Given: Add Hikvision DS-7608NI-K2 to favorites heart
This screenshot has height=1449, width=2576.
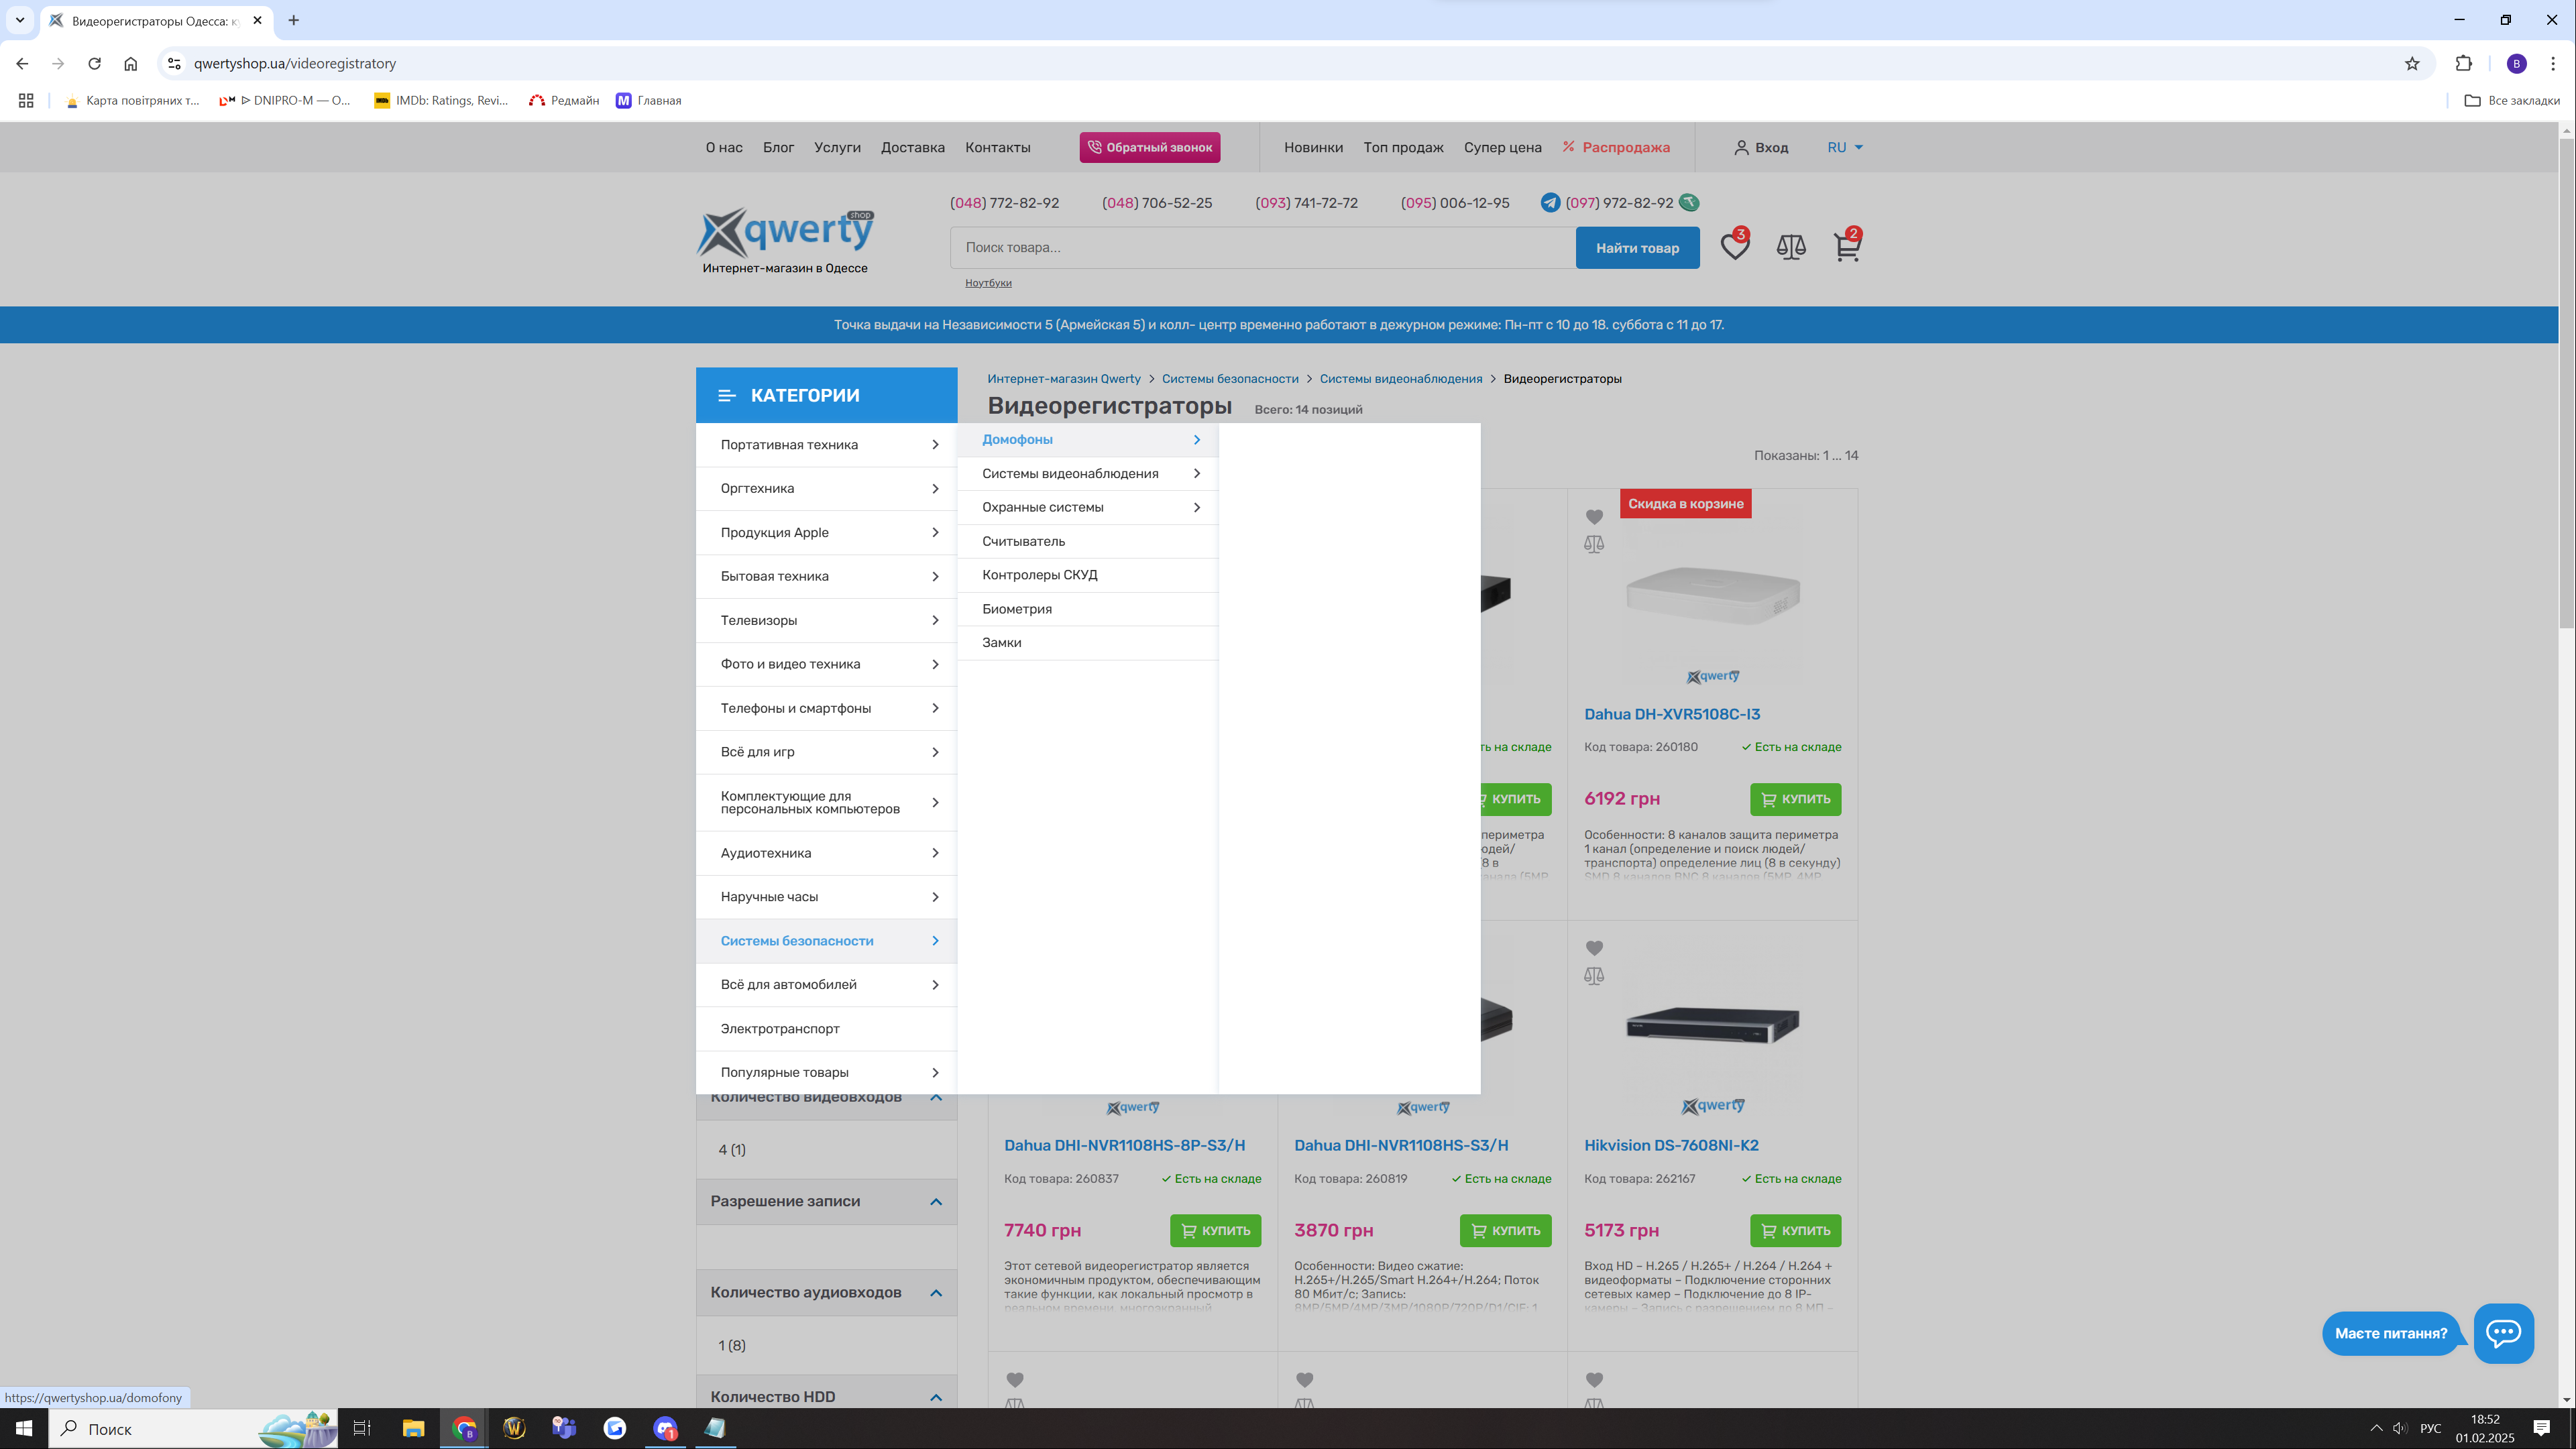Looking at the screenshot, I should tap(1594, 948).
